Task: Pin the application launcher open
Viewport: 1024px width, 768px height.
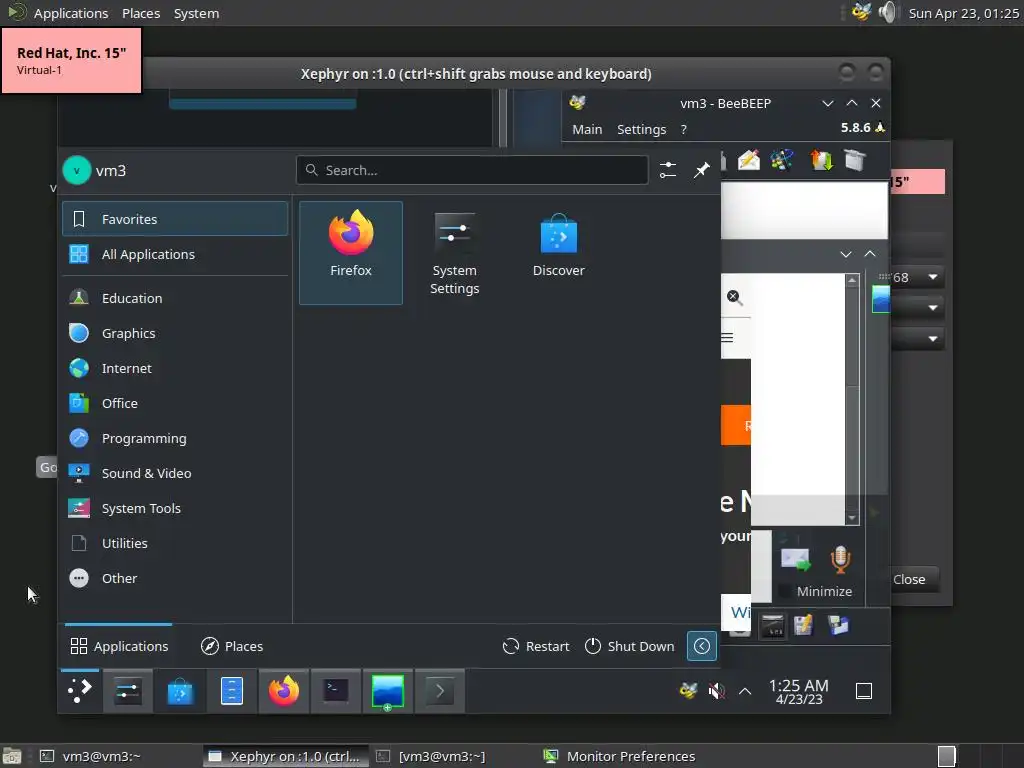Action: tap(702, 170)
